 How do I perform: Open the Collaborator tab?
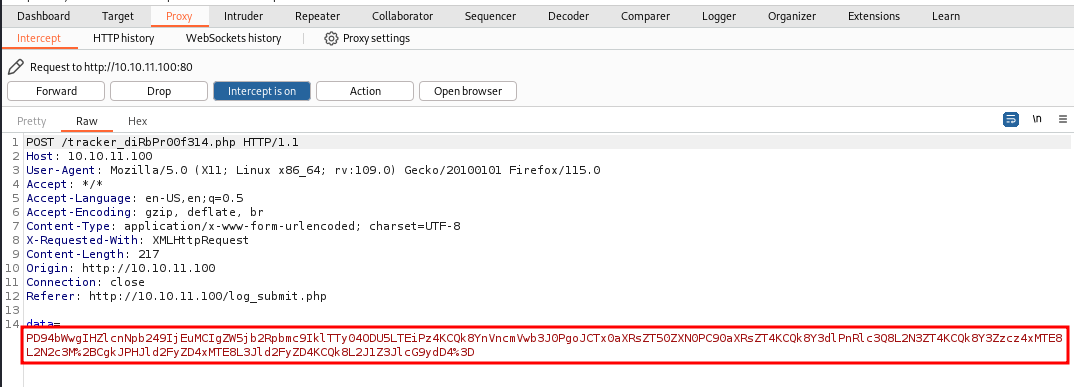click(x=402, y=16)
